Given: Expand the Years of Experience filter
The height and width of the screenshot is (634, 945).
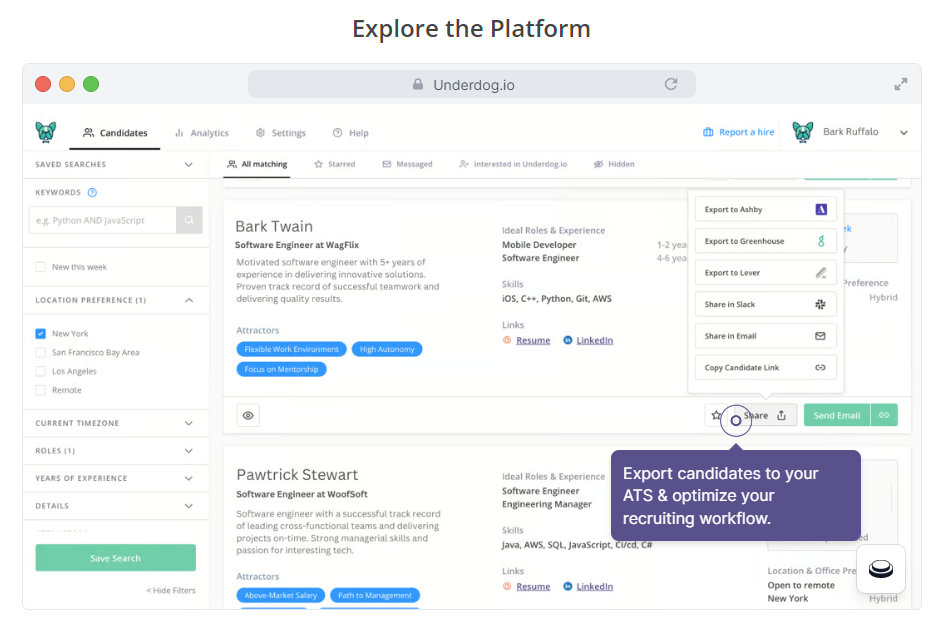Looking at the screenshot, I should pyautogui.click(x=115, y=478).
